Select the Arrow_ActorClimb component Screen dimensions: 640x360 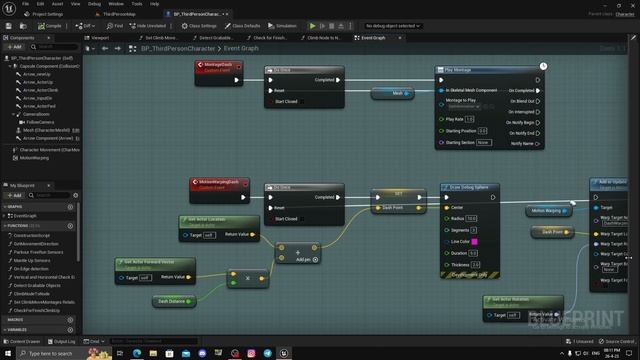[x=40, y=90]
